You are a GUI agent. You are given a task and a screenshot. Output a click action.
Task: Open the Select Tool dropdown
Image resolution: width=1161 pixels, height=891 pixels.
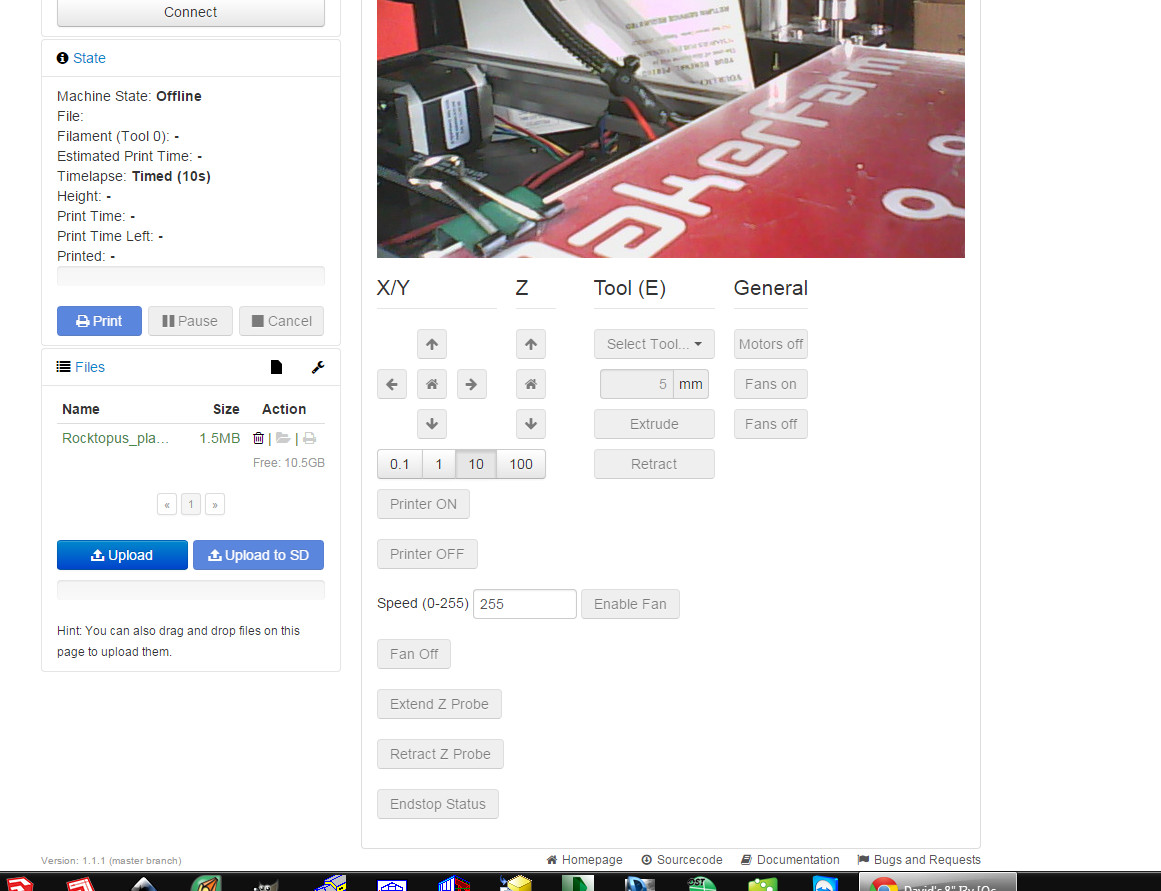(654, 344)
